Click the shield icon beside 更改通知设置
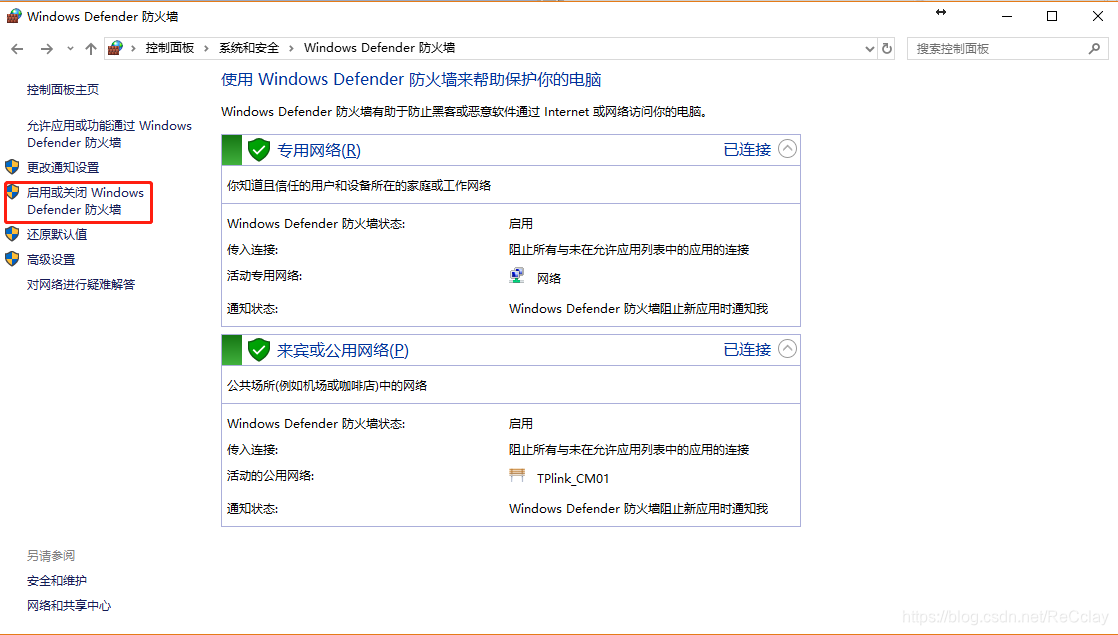This screenshot has height=635, width=1118. point(12,167)
